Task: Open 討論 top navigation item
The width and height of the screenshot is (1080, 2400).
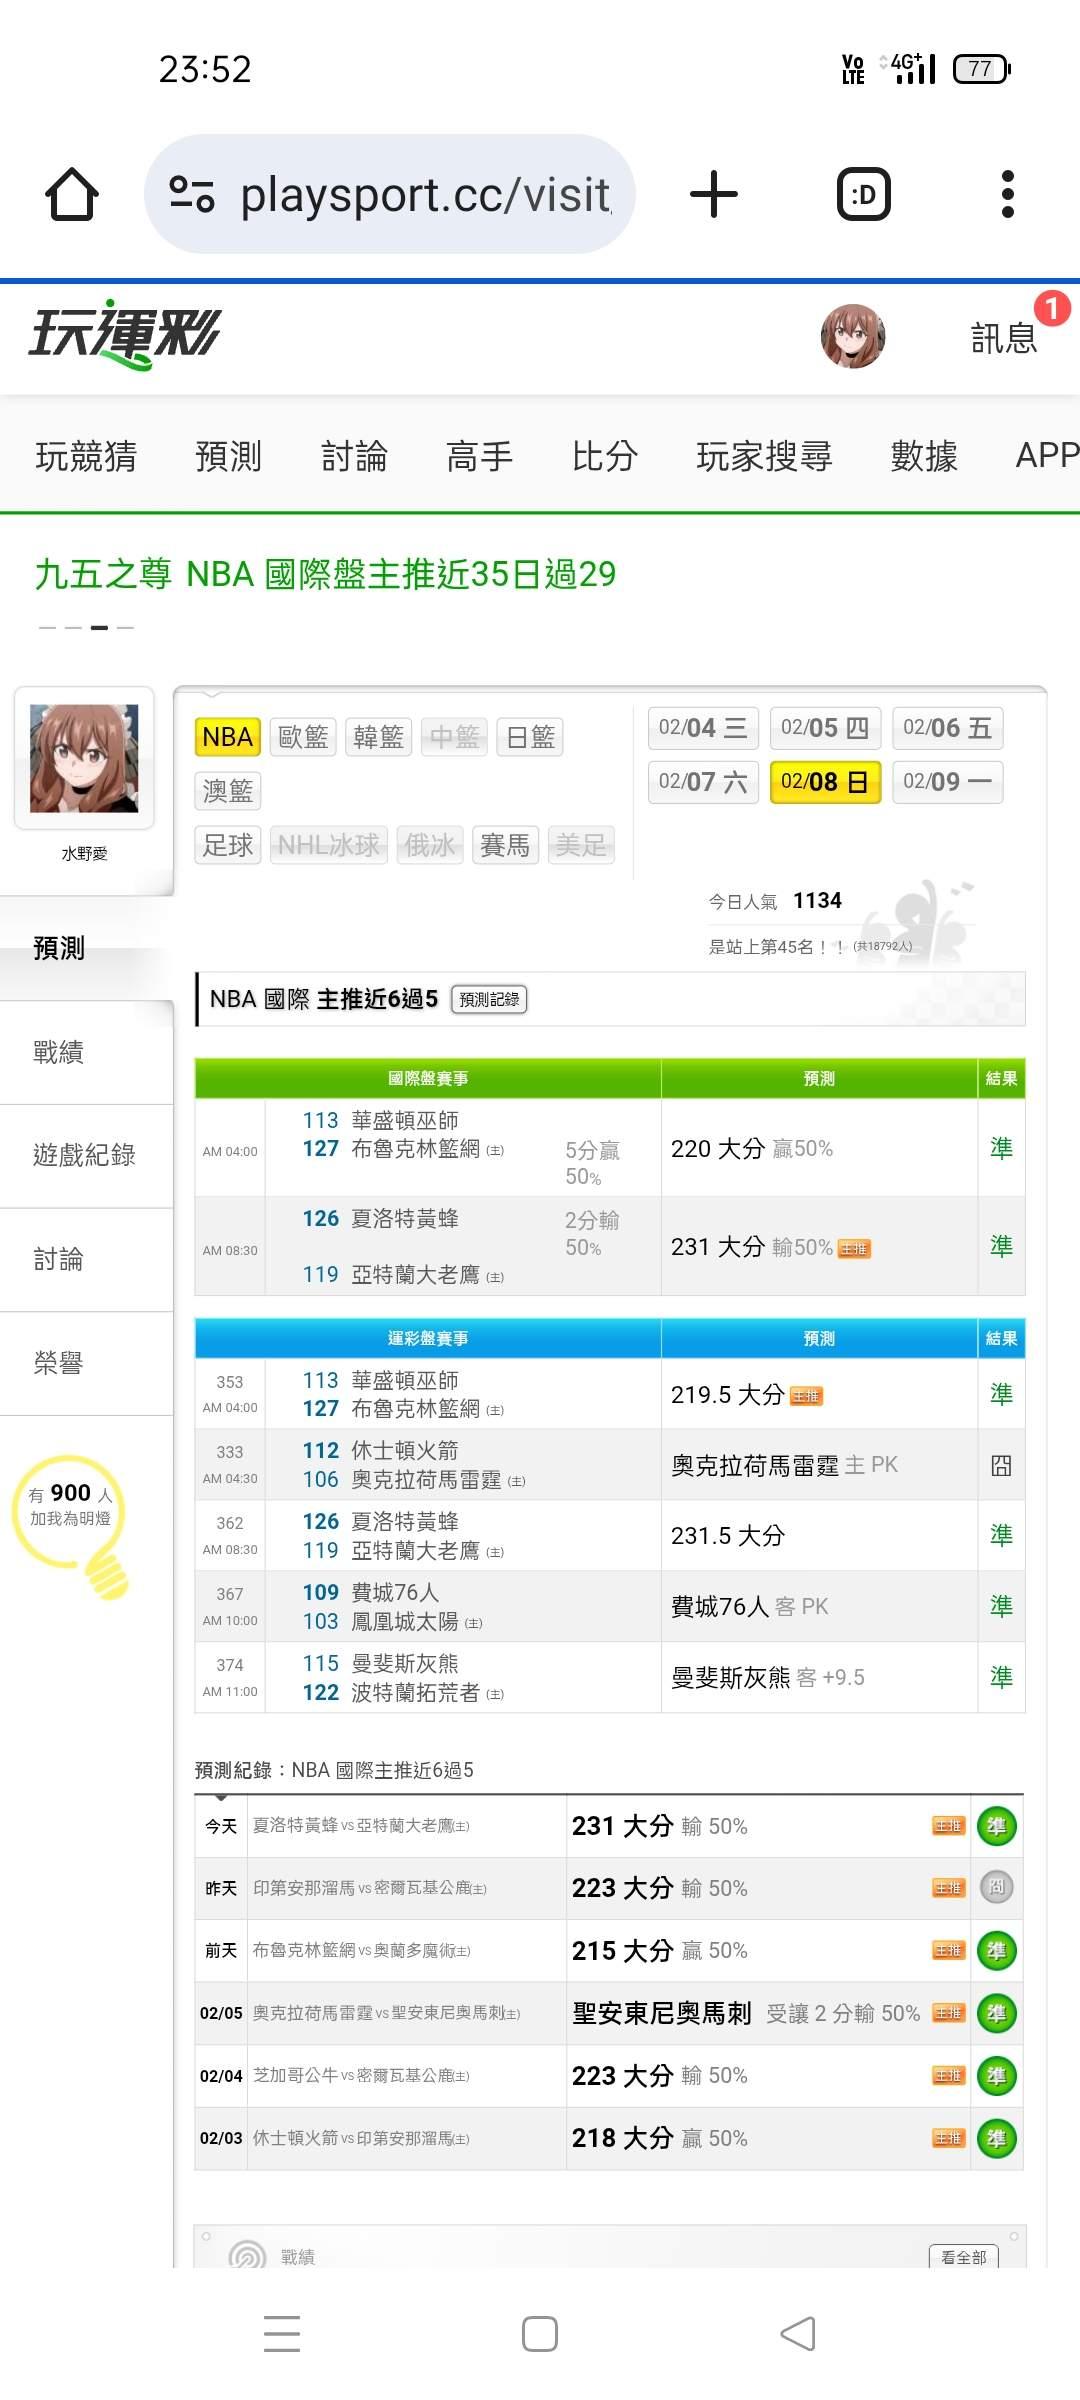Action: 354,456
